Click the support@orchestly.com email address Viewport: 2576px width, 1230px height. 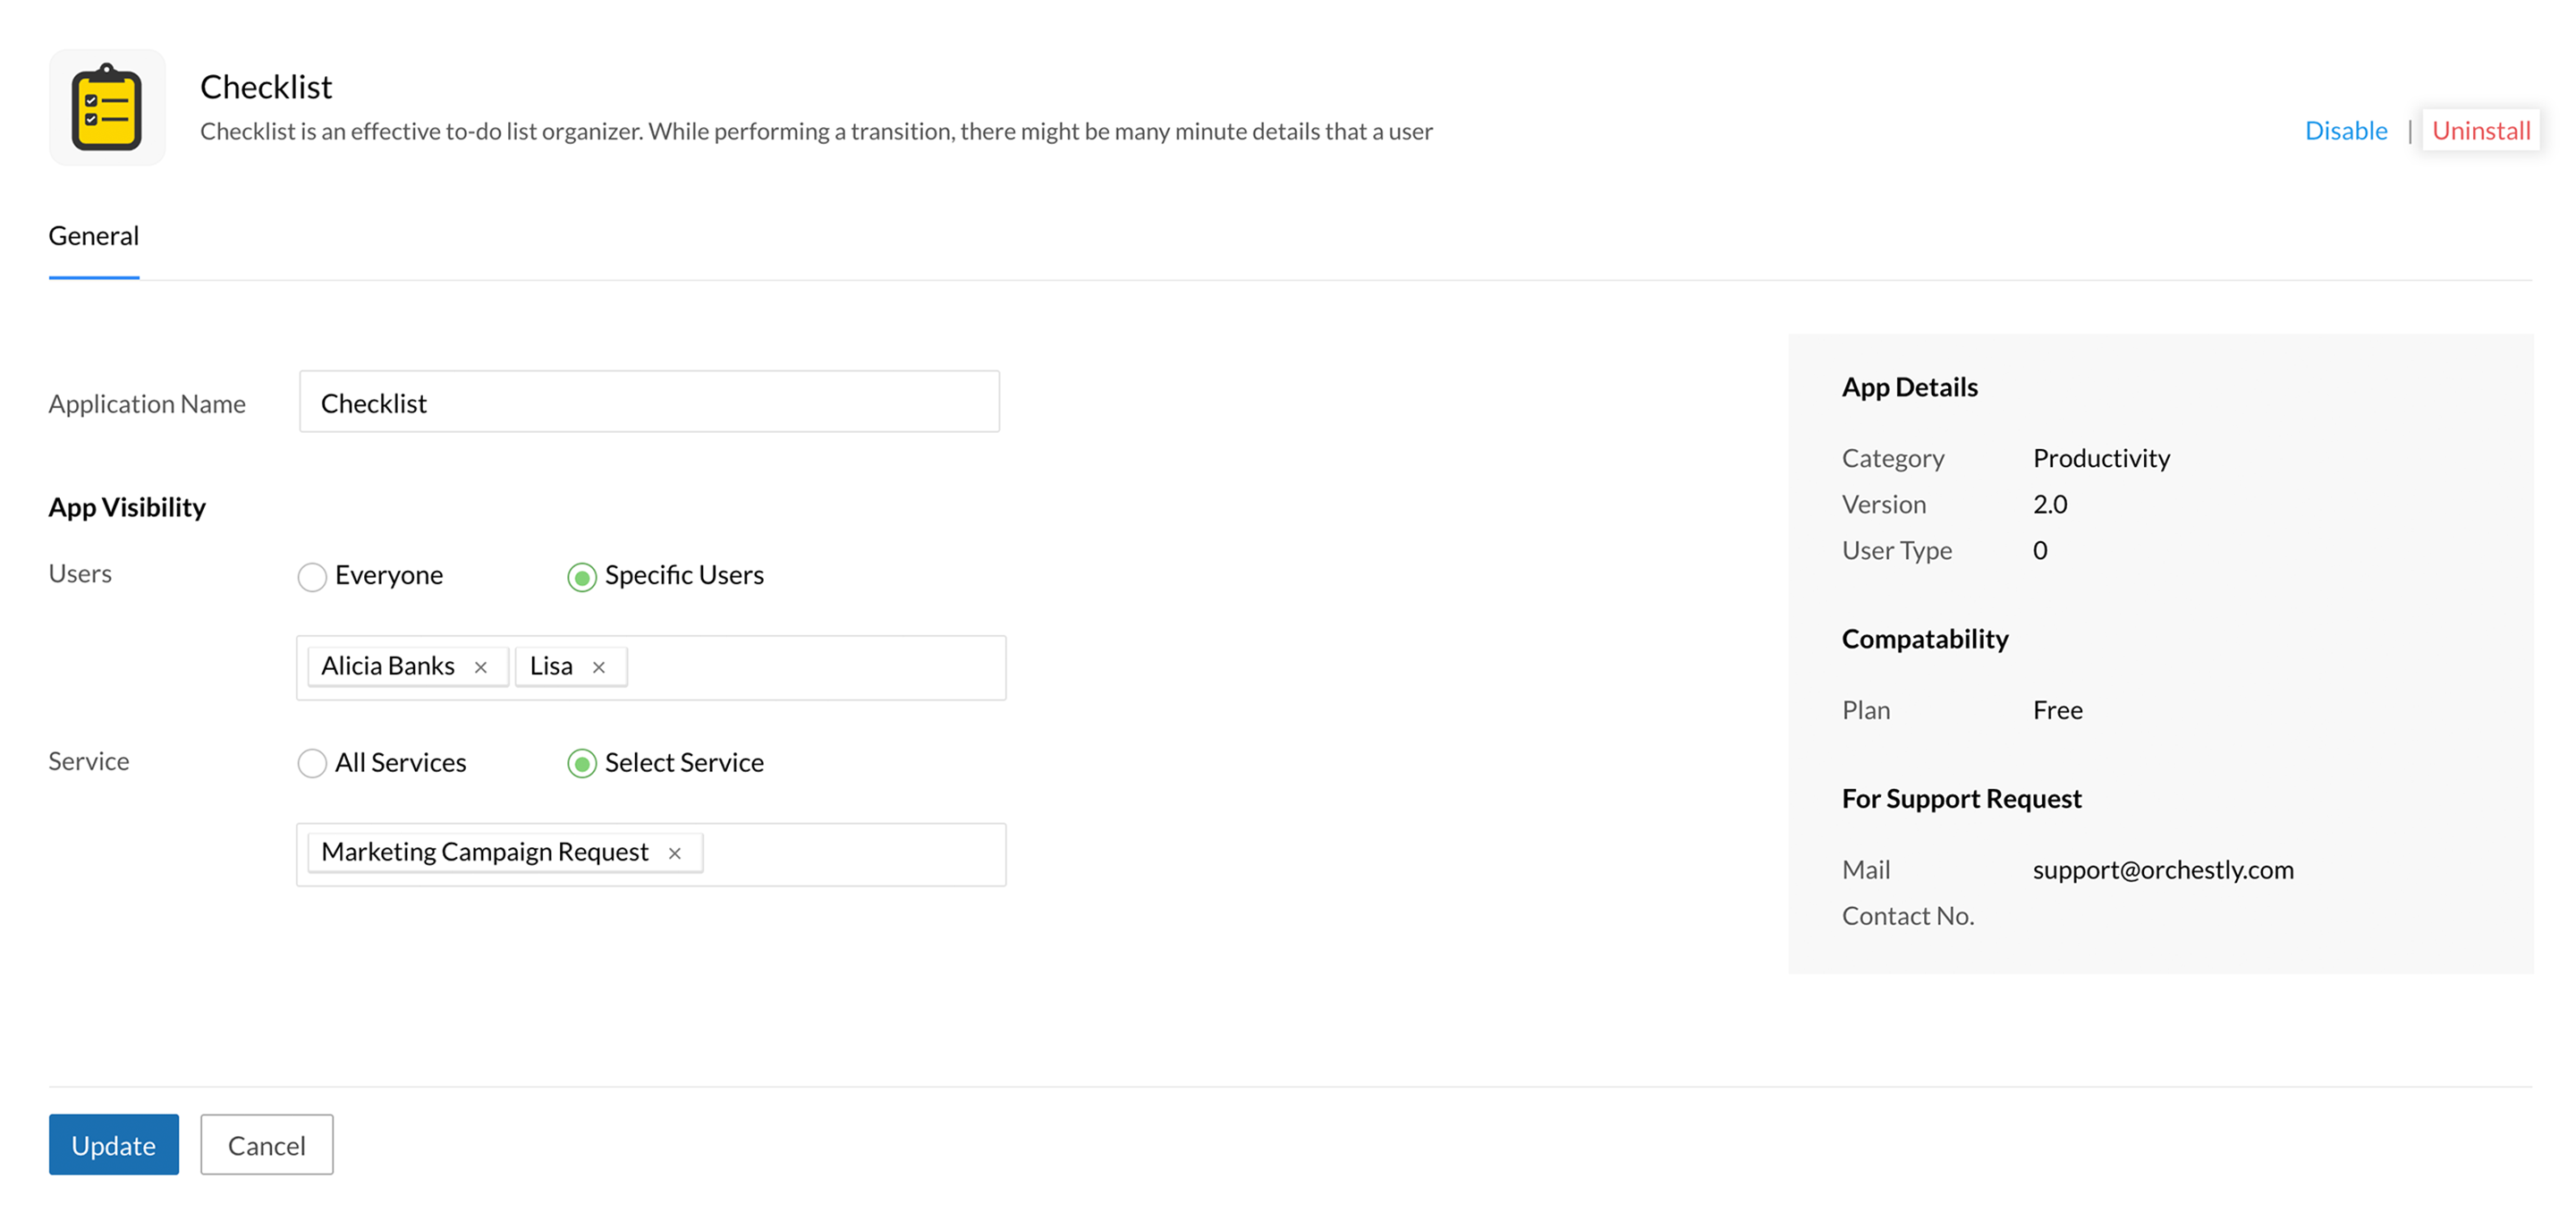[x=2162, y=870]
